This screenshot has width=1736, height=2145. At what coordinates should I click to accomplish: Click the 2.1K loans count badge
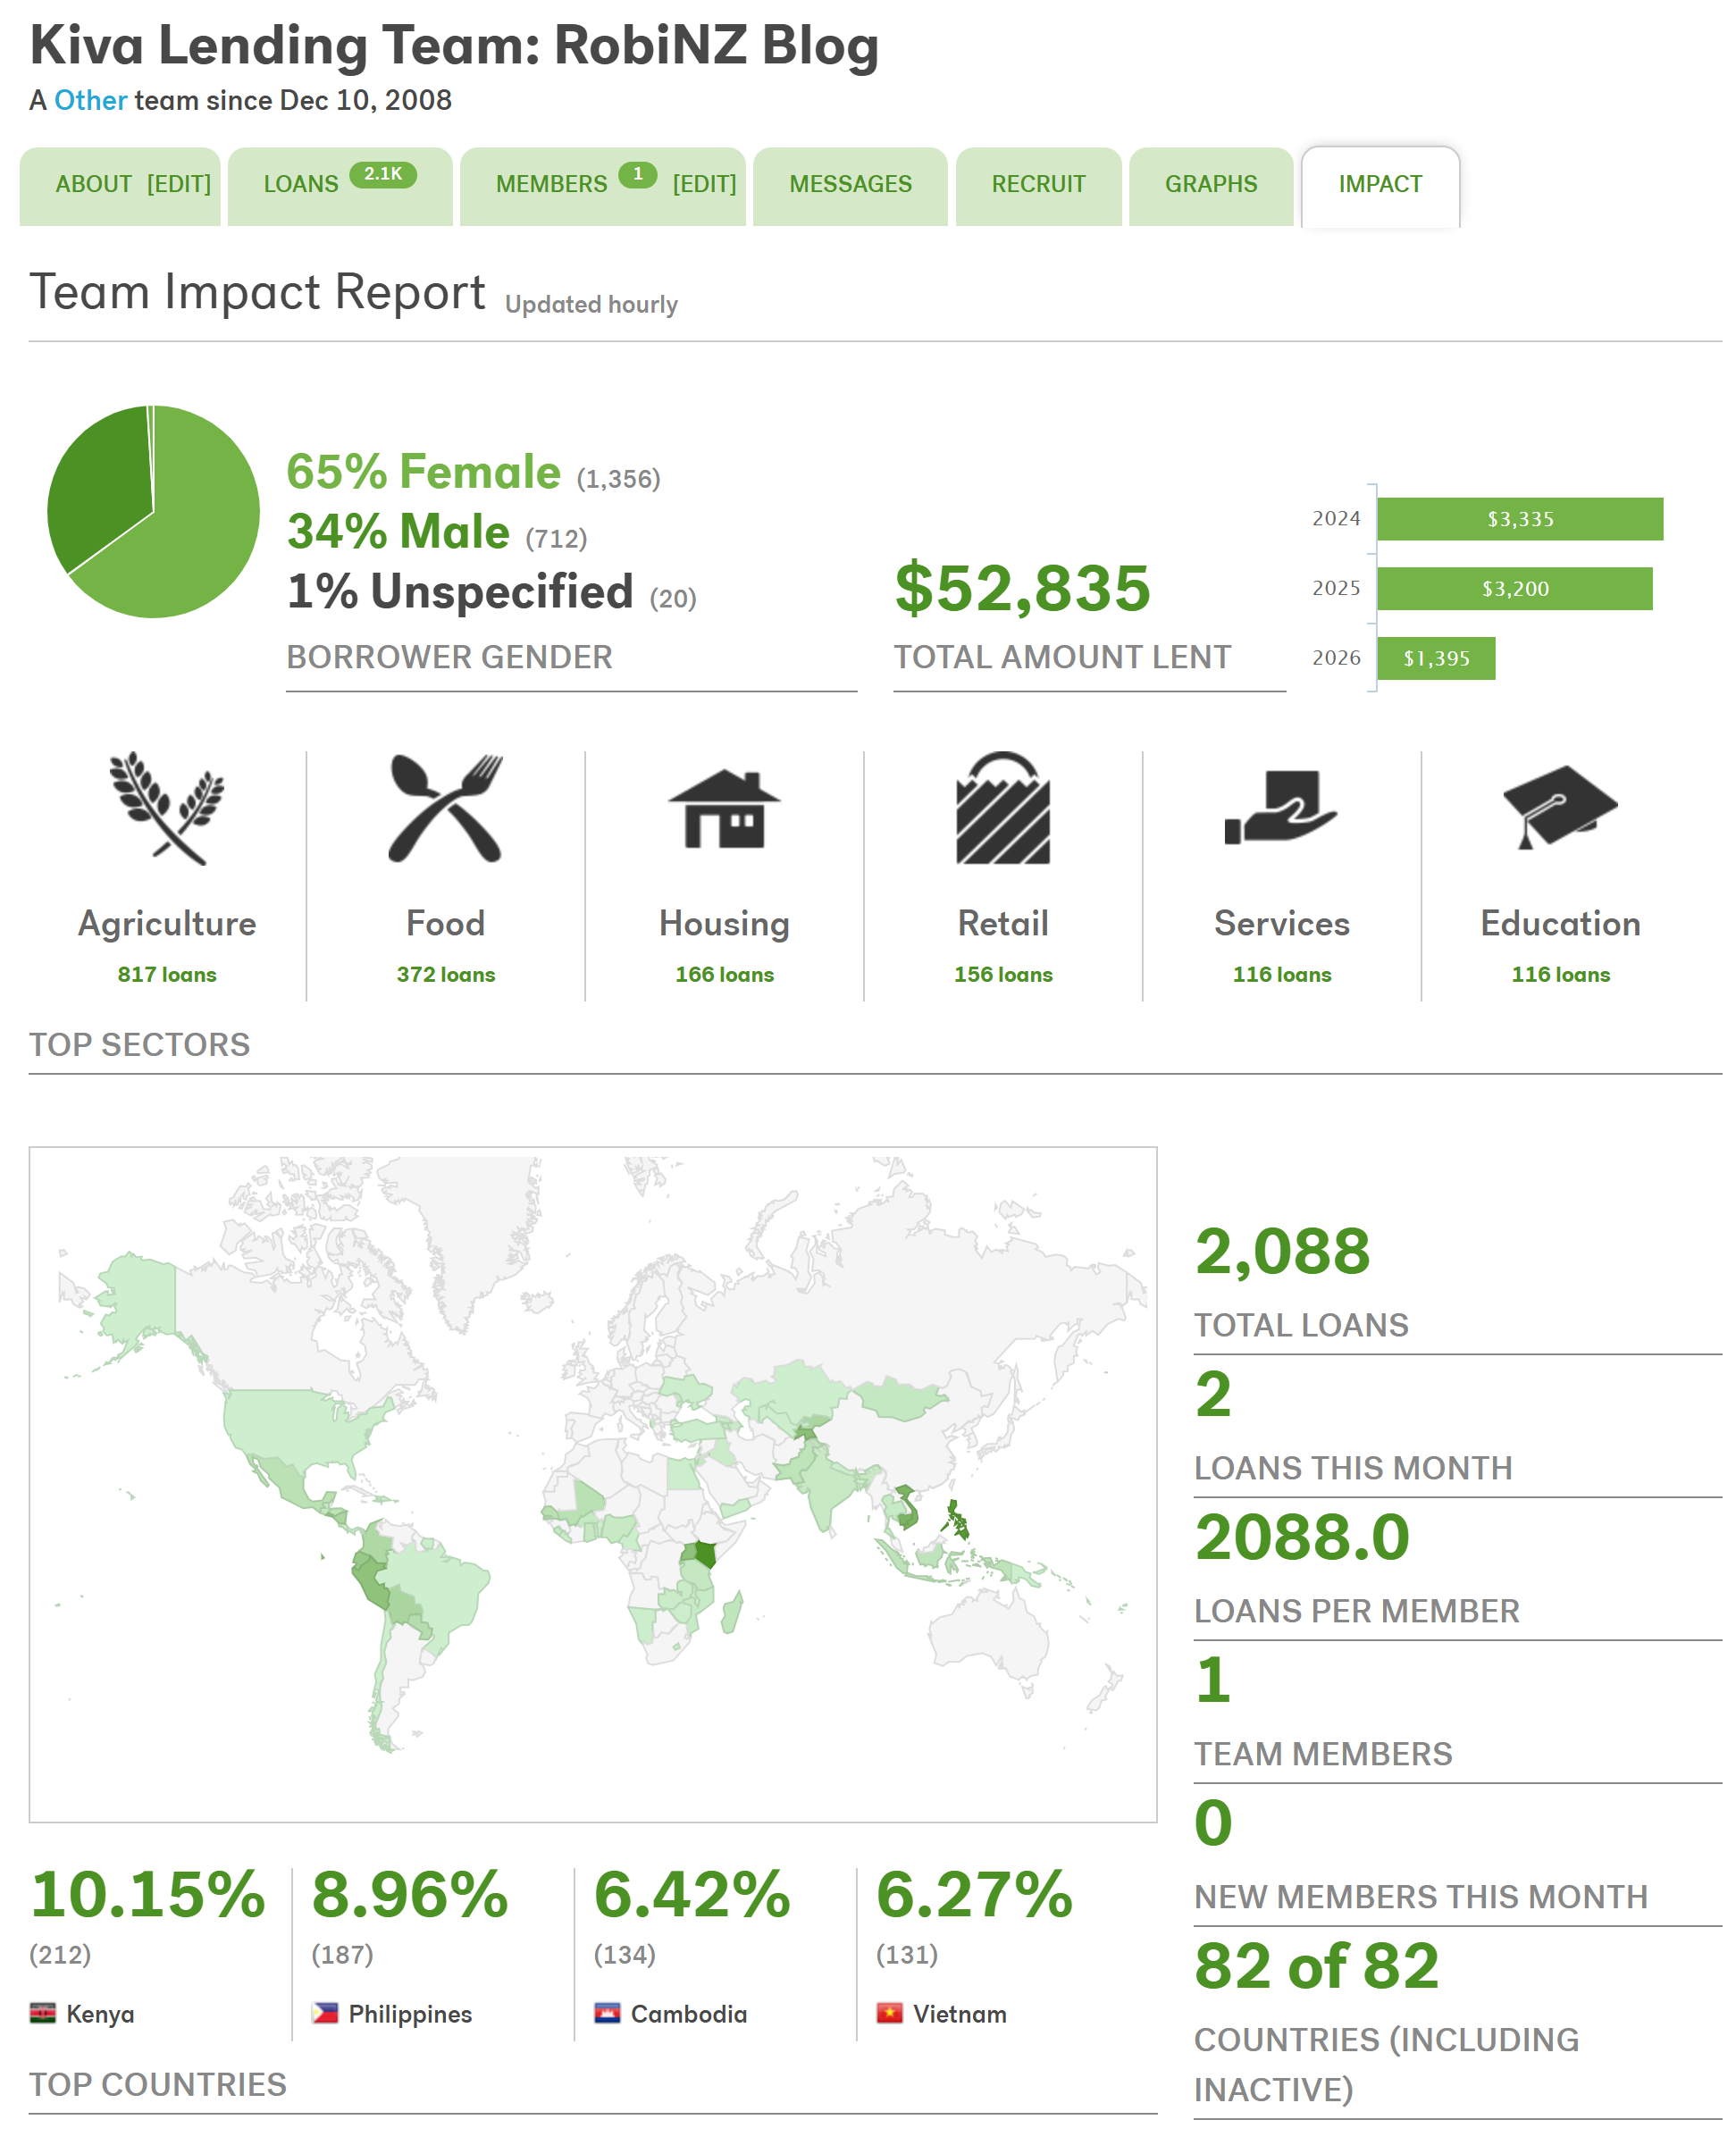coord(383,174)
